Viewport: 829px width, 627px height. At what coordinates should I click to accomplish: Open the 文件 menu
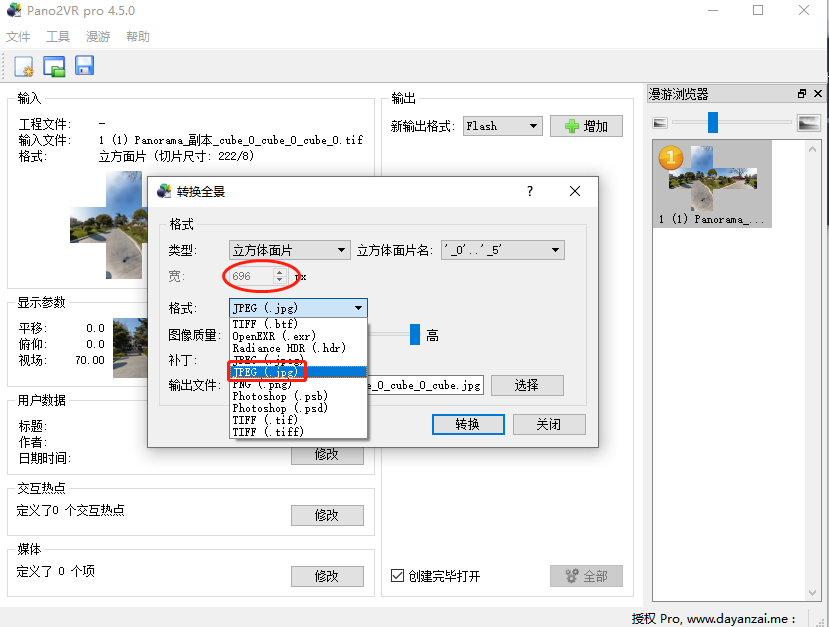17,36
